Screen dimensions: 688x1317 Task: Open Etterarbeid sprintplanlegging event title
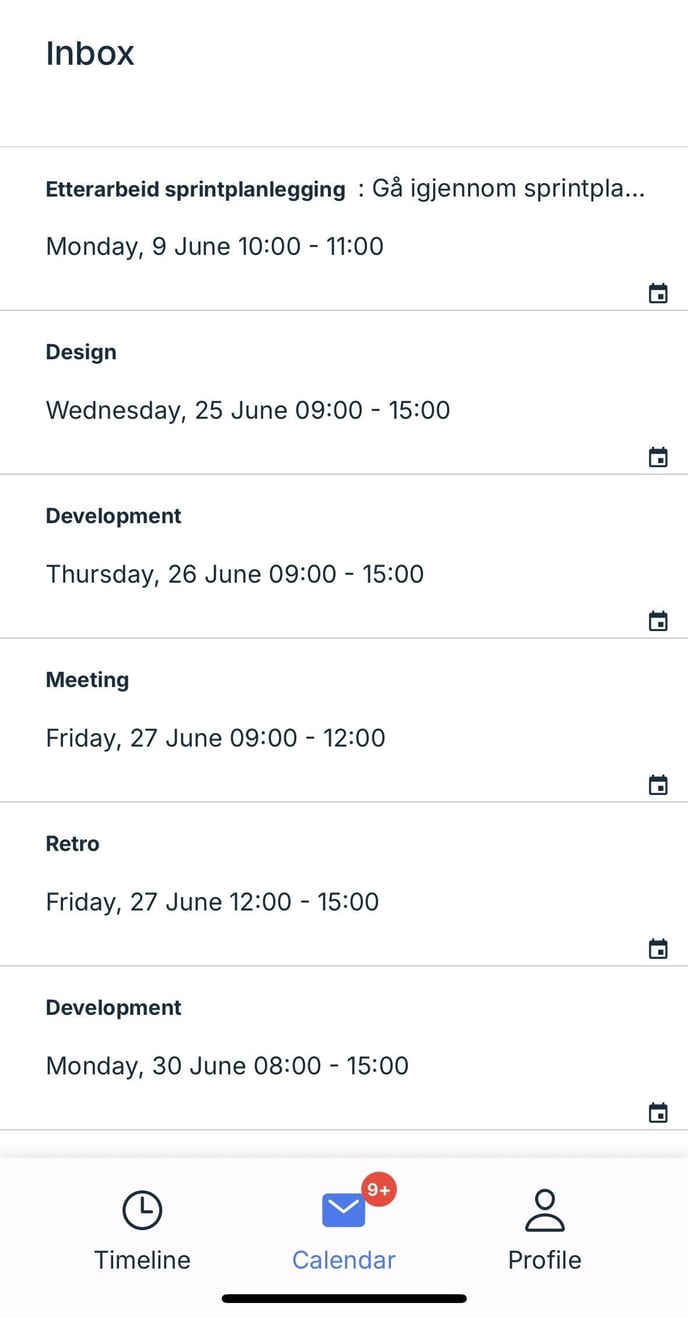tap(195, 189)
